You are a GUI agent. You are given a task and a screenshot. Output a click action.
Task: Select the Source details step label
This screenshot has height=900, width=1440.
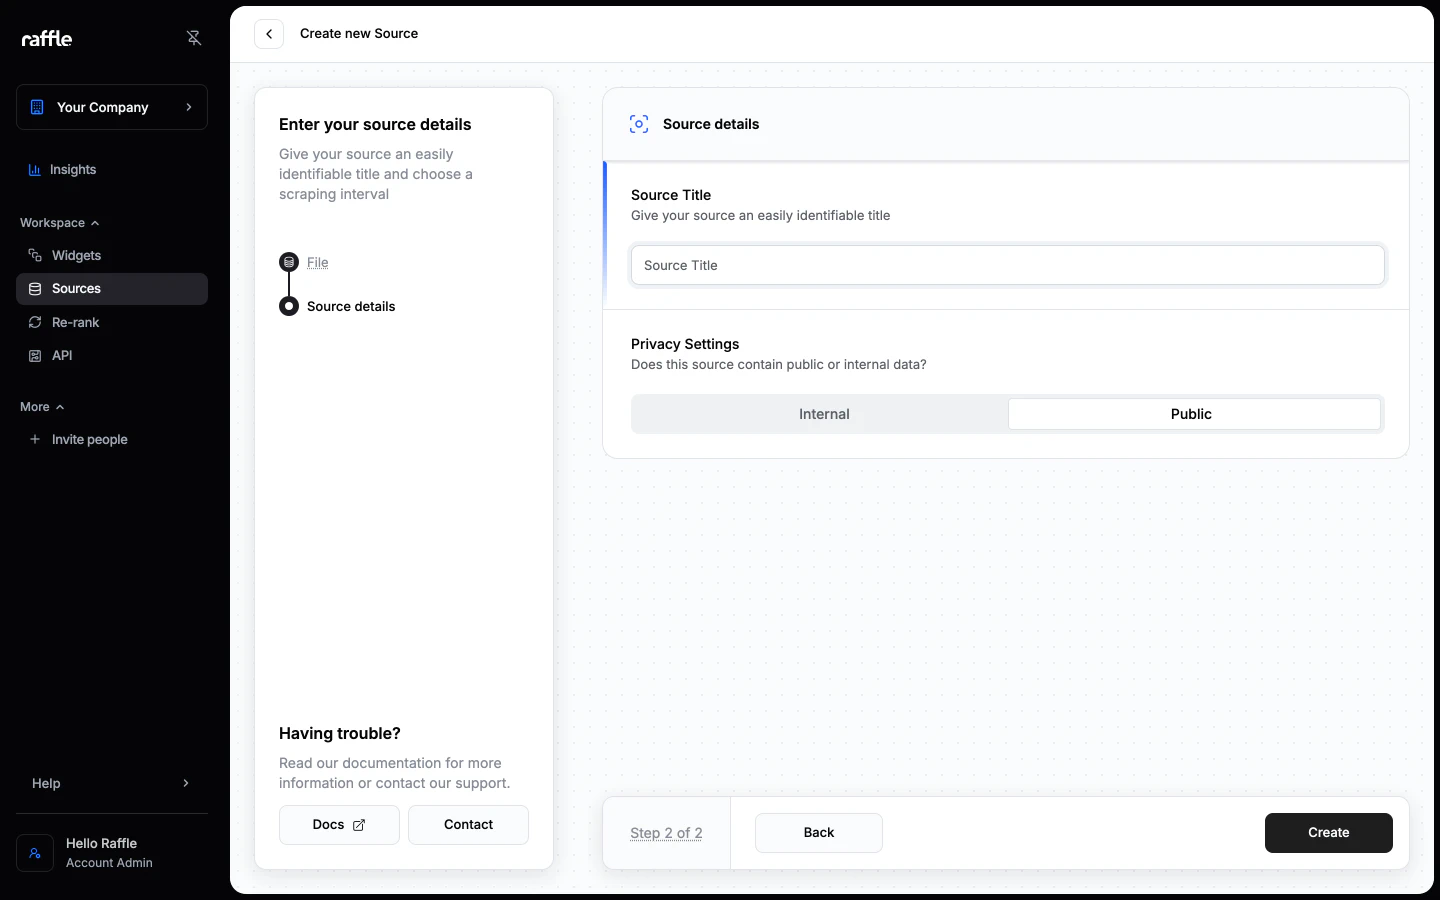click(351, 306)
